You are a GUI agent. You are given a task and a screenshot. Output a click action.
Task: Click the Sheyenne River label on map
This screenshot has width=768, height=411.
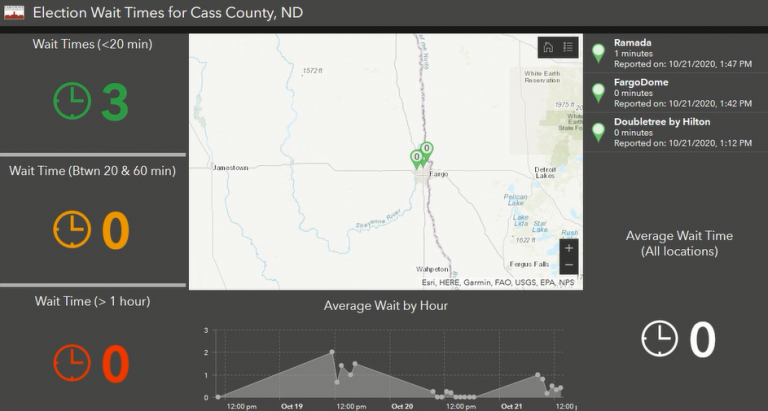tap(378, 219)
